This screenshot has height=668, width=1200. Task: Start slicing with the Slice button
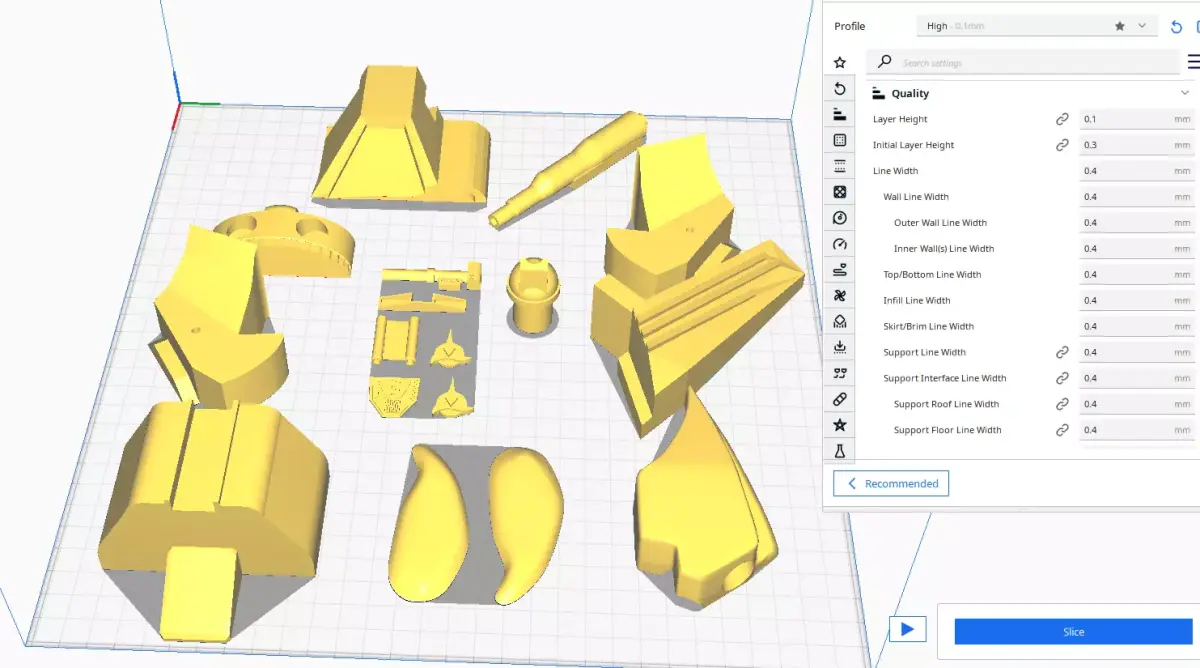pos(1074,632)
